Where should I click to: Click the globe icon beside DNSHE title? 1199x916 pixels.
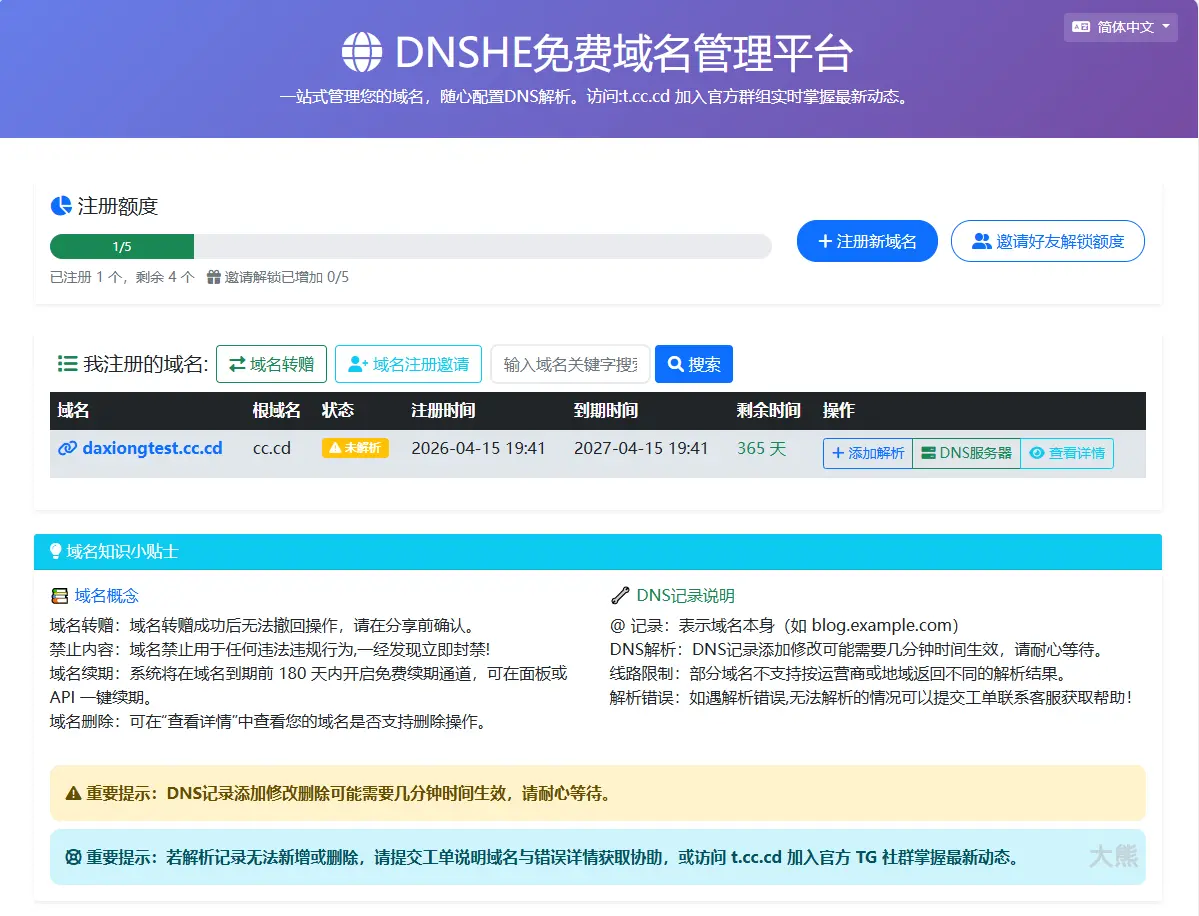pyautogui.click(x=362, y=52)
